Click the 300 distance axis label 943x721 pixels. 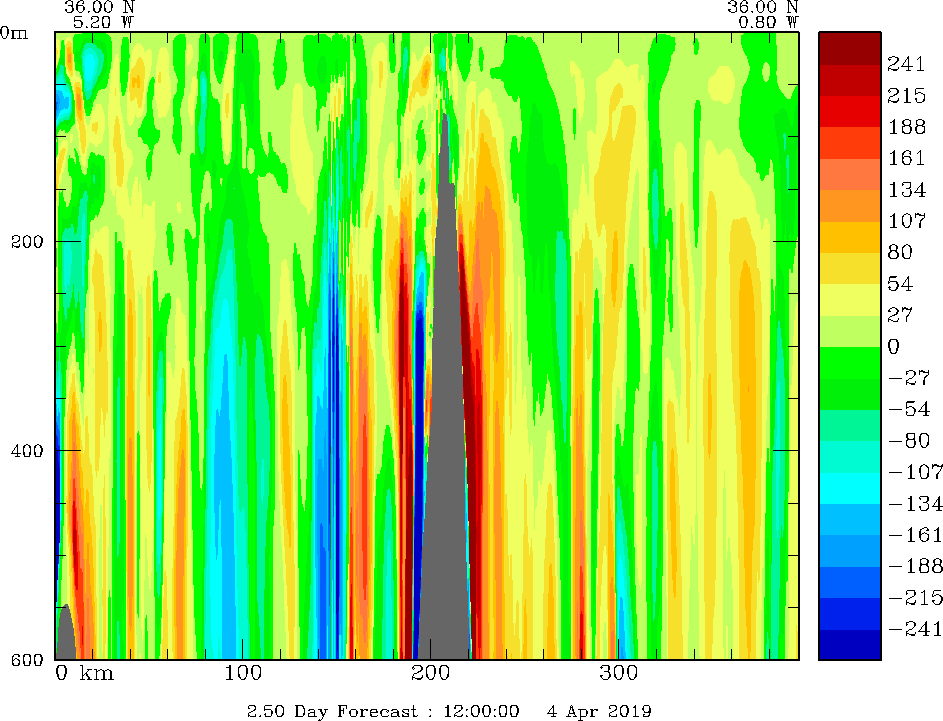tap(618, 672)
